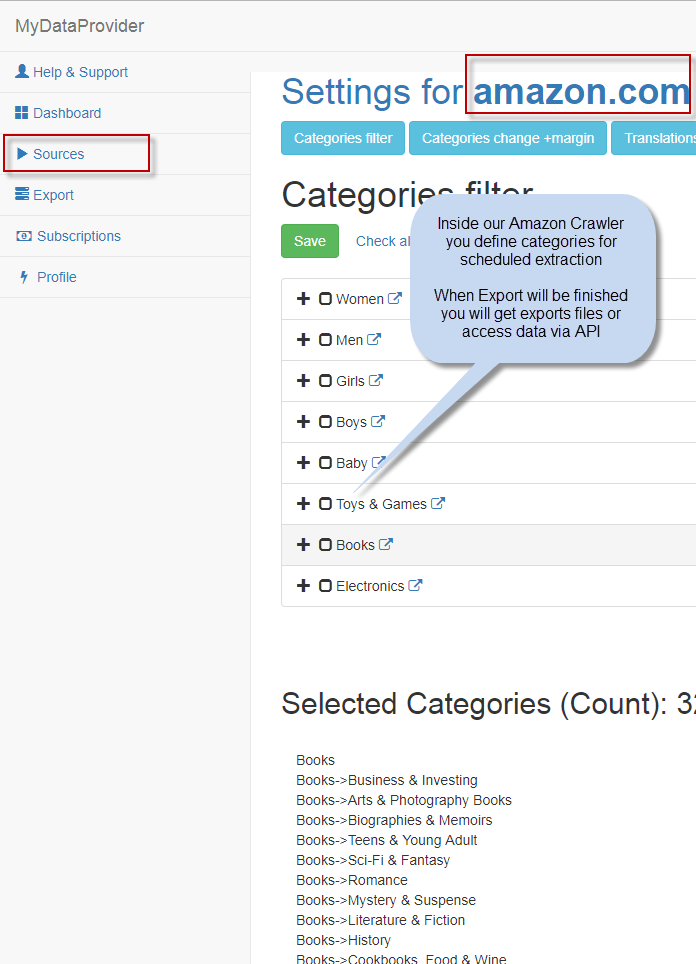Expand the Boys category tree

click(x=303, y=422)
